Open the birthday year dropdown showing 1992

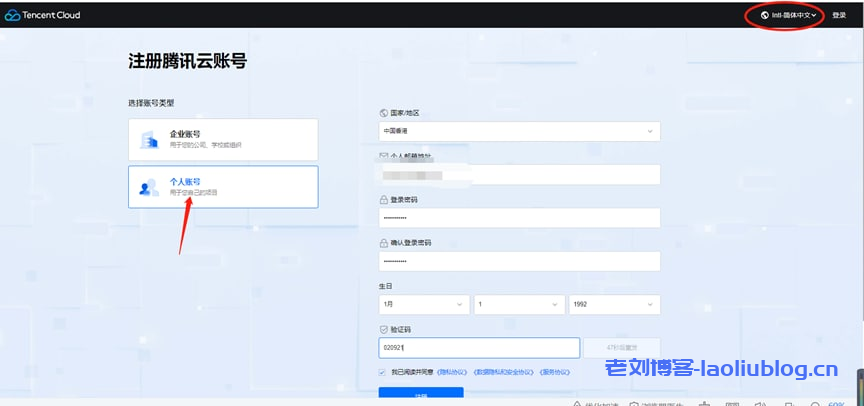tap(614, 305)
